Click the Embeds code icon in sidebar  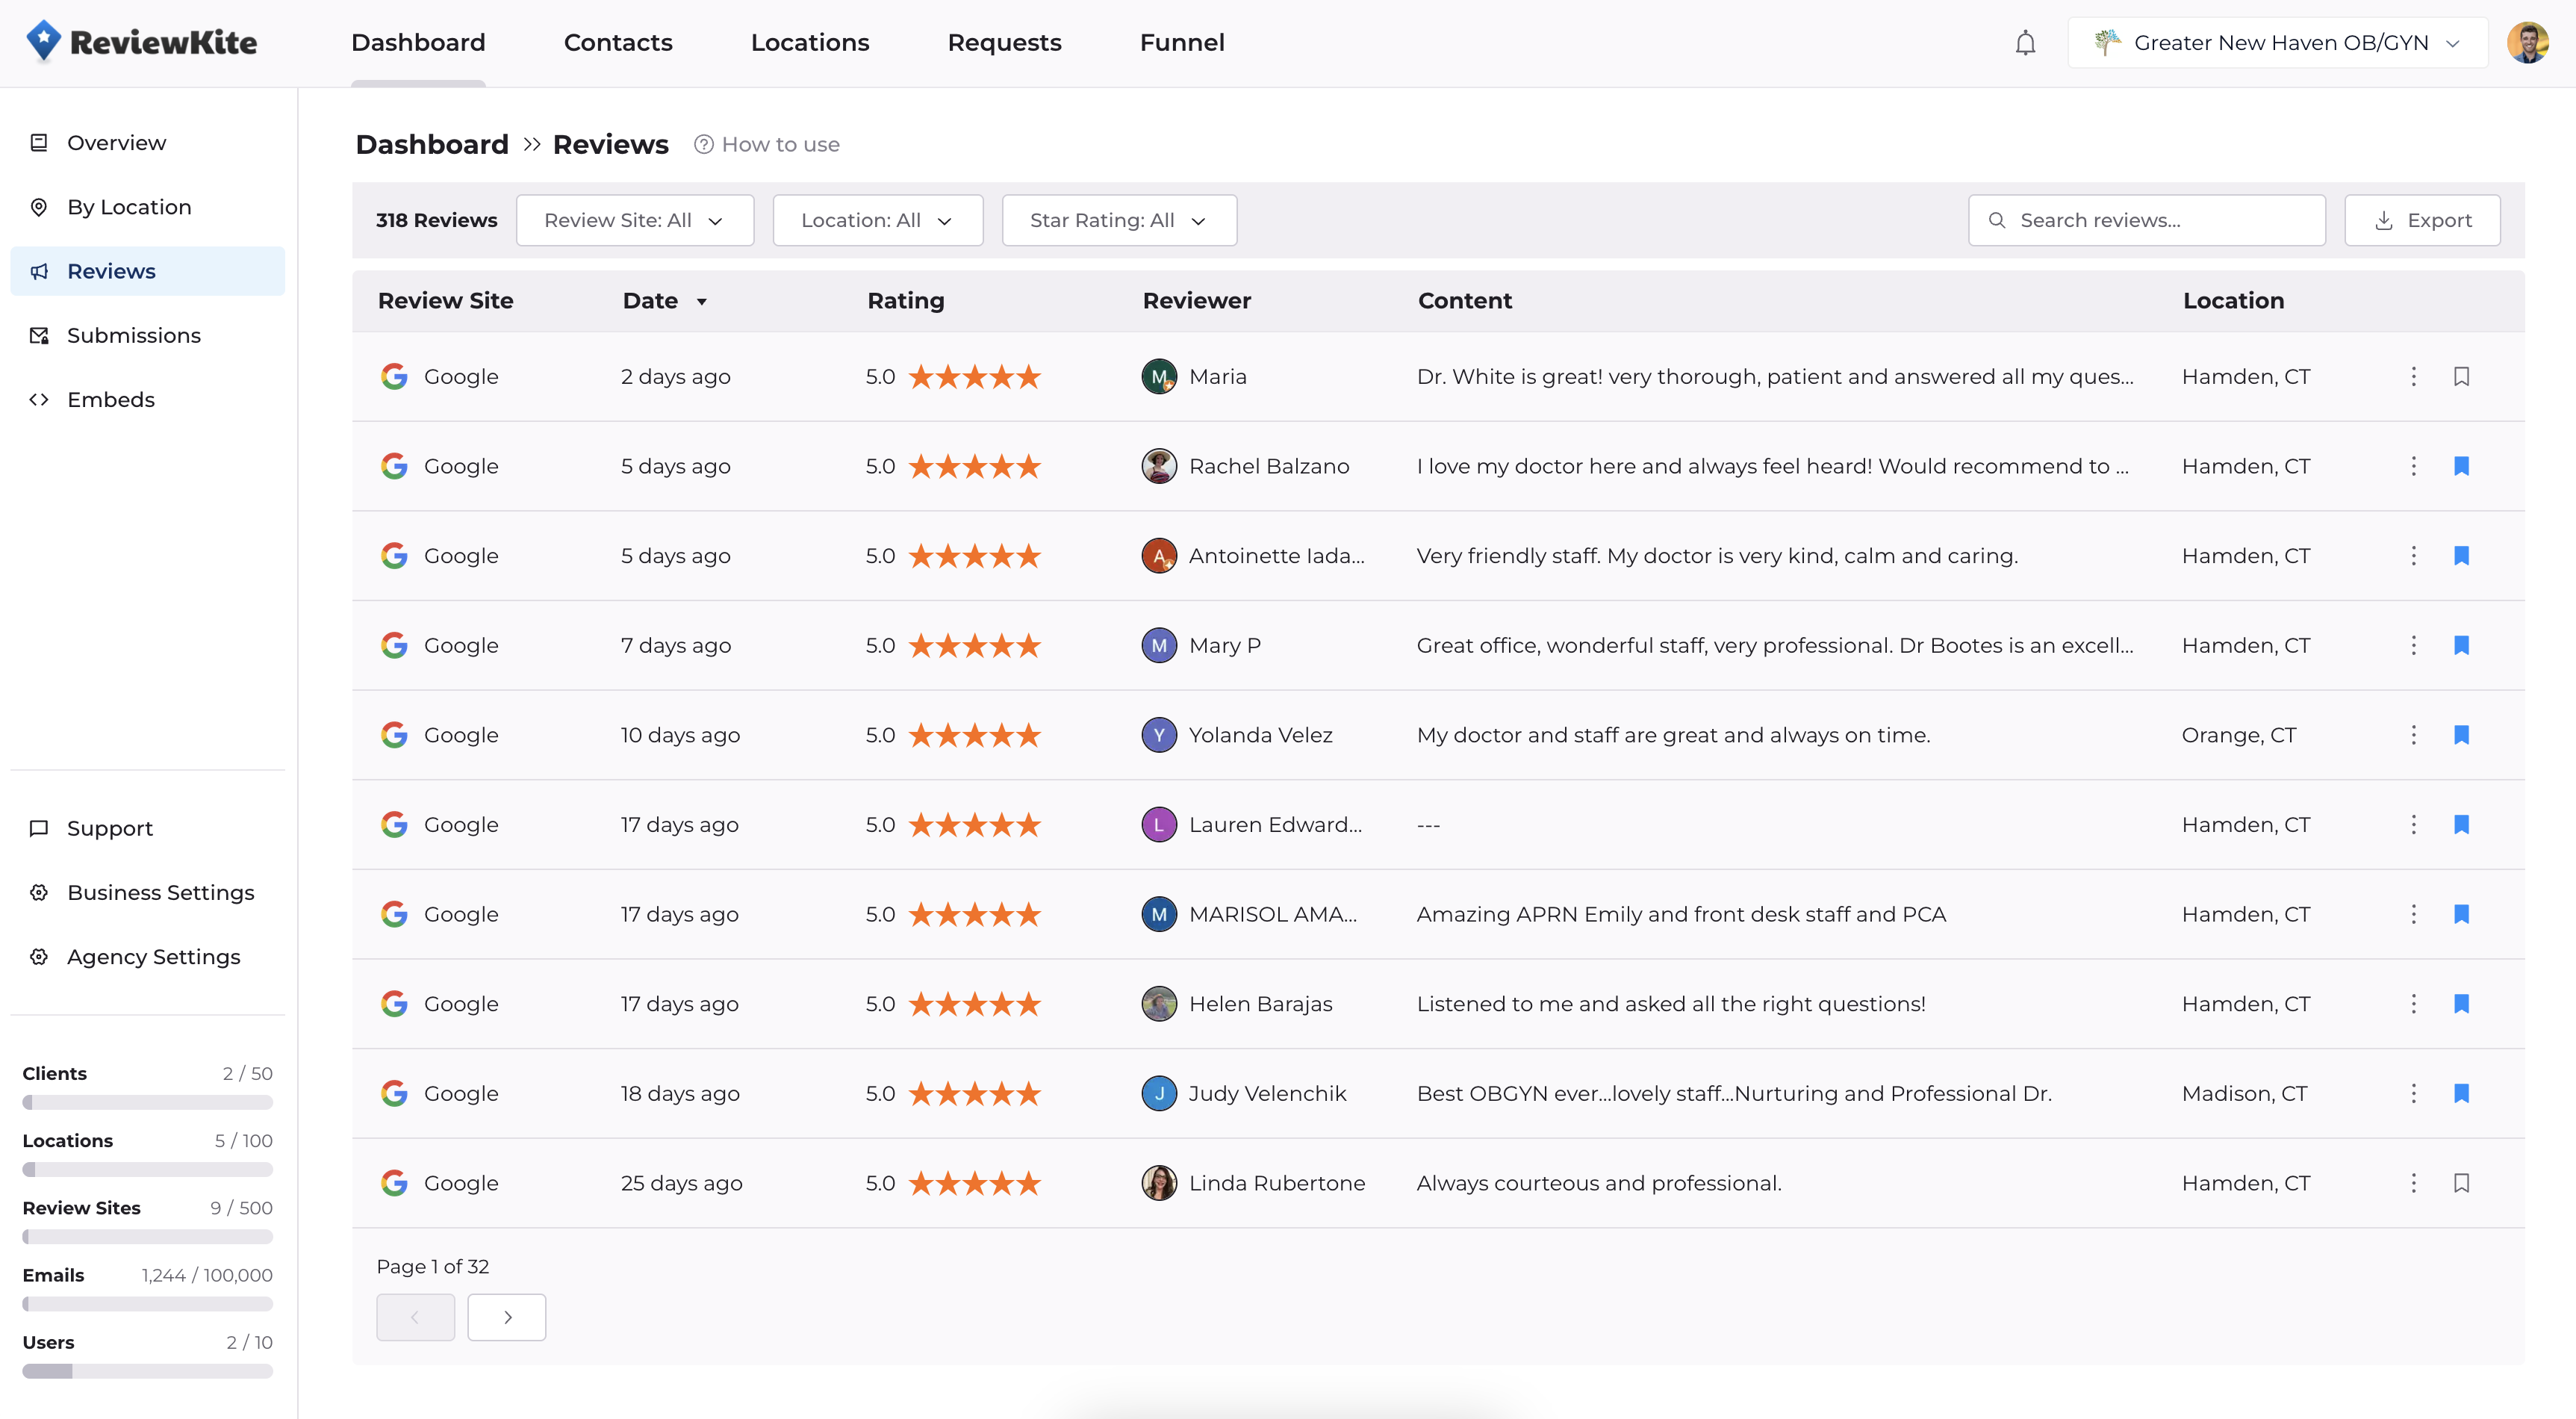click(39, 400)
